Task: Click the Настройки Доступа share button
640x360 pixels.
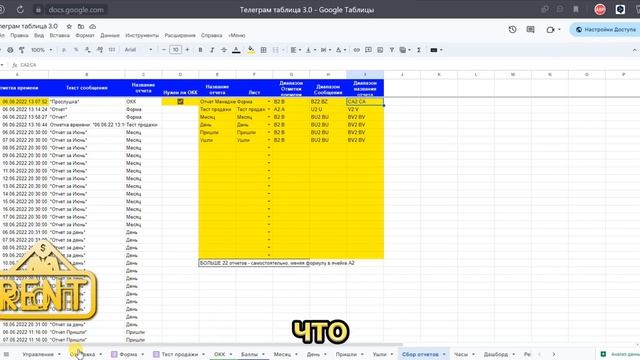Action: (606, 29)
